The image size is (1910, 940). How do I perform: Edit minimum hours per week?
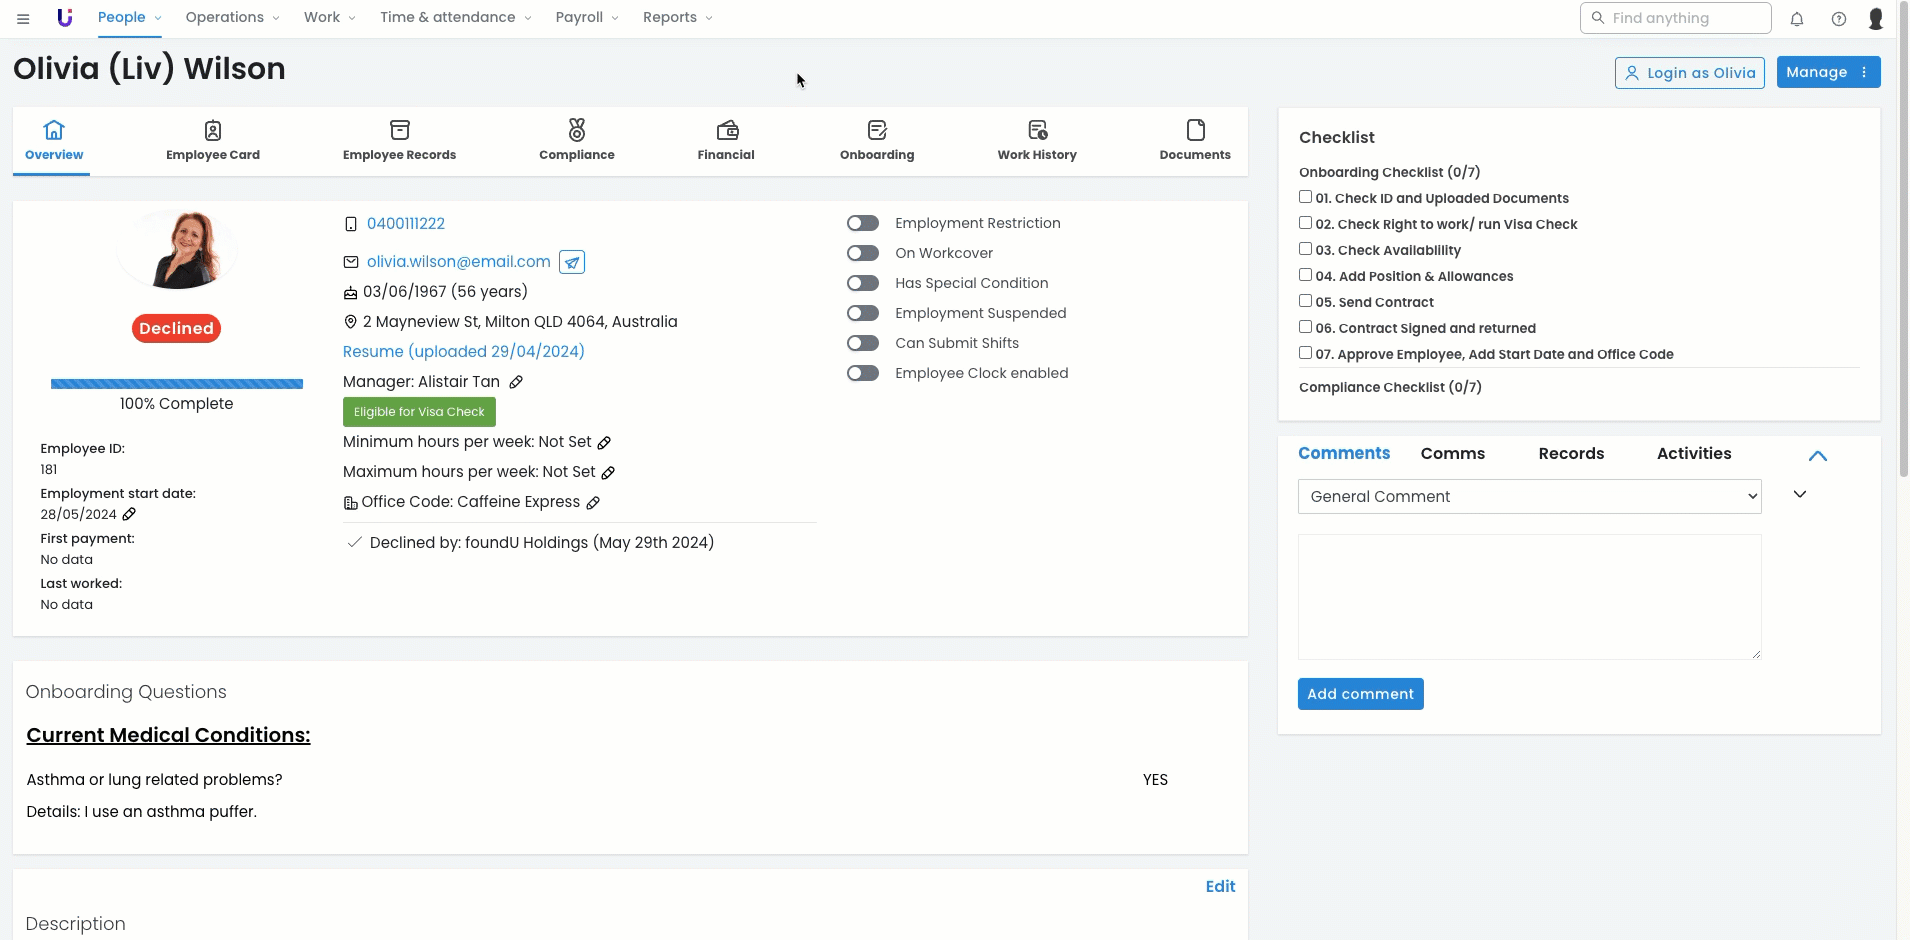604,442
